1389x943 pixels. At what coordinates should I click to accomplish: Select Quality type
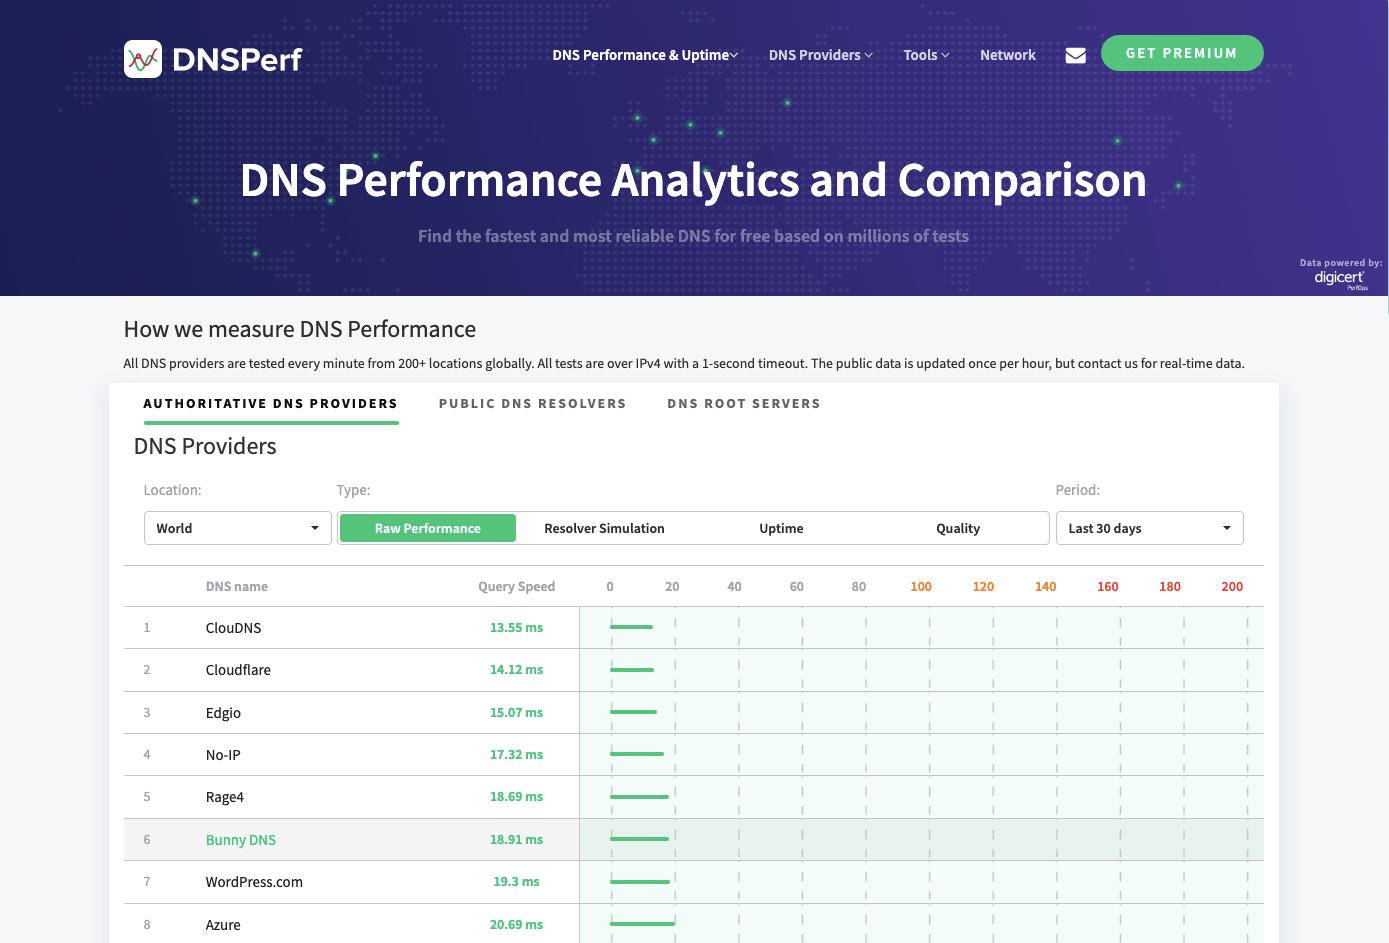958,528
